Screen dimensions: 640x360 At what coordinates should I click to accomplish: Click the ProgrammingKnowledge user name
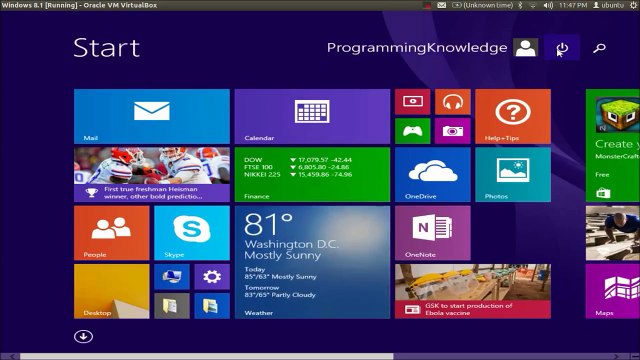(x=417, y=48)
